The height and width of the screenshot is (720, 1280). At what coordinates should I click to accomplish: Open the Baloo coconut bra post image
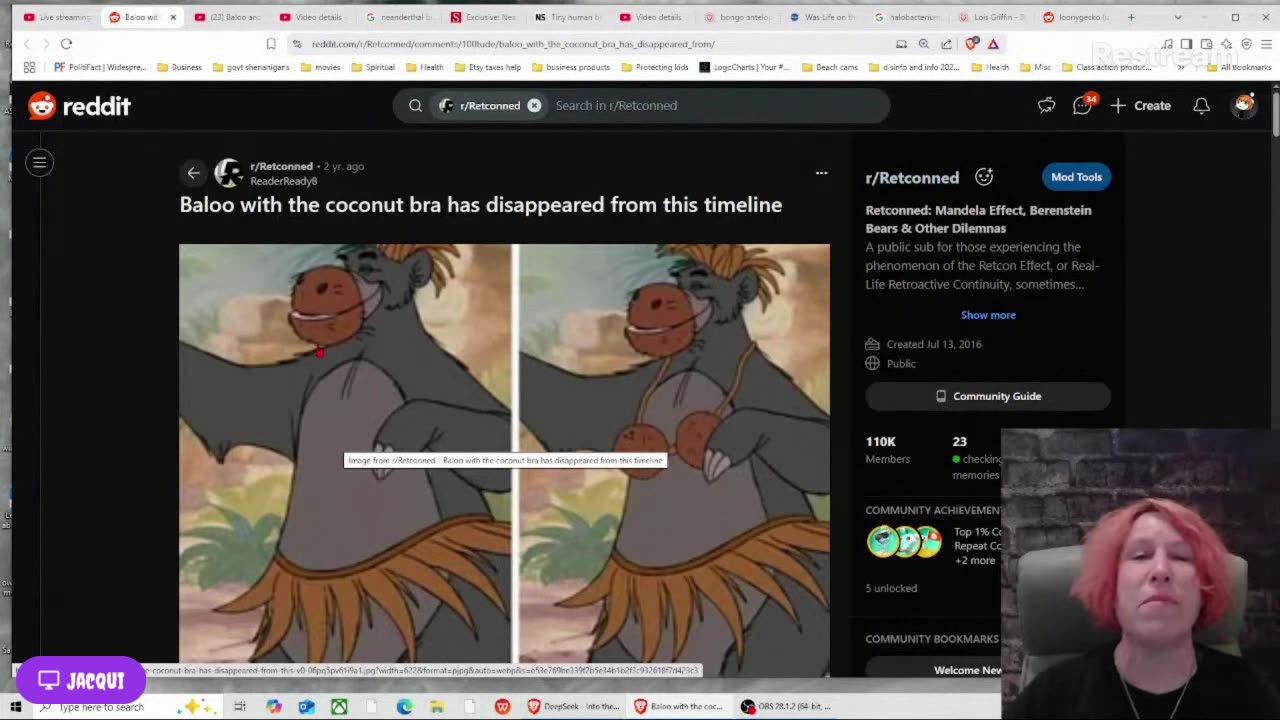[x=504, y=460]
